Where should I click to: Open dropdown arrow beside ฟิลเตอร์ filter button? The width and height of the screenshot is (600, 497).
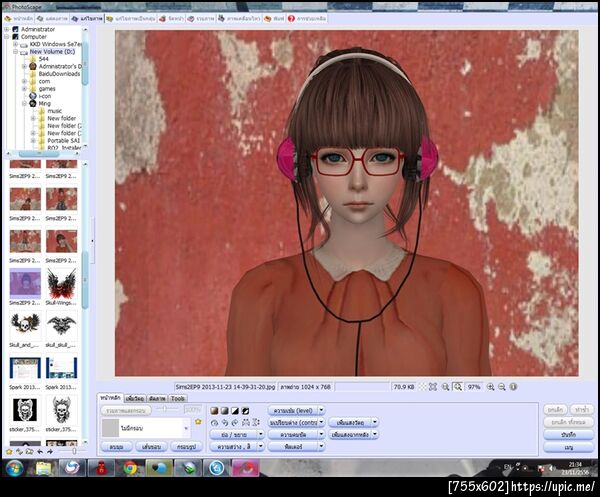(x=321, y=446)
